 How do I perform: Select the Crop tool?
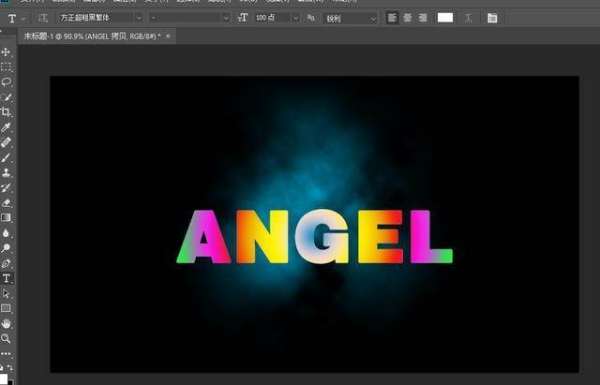pyautogui.click(x=6, y=112)
